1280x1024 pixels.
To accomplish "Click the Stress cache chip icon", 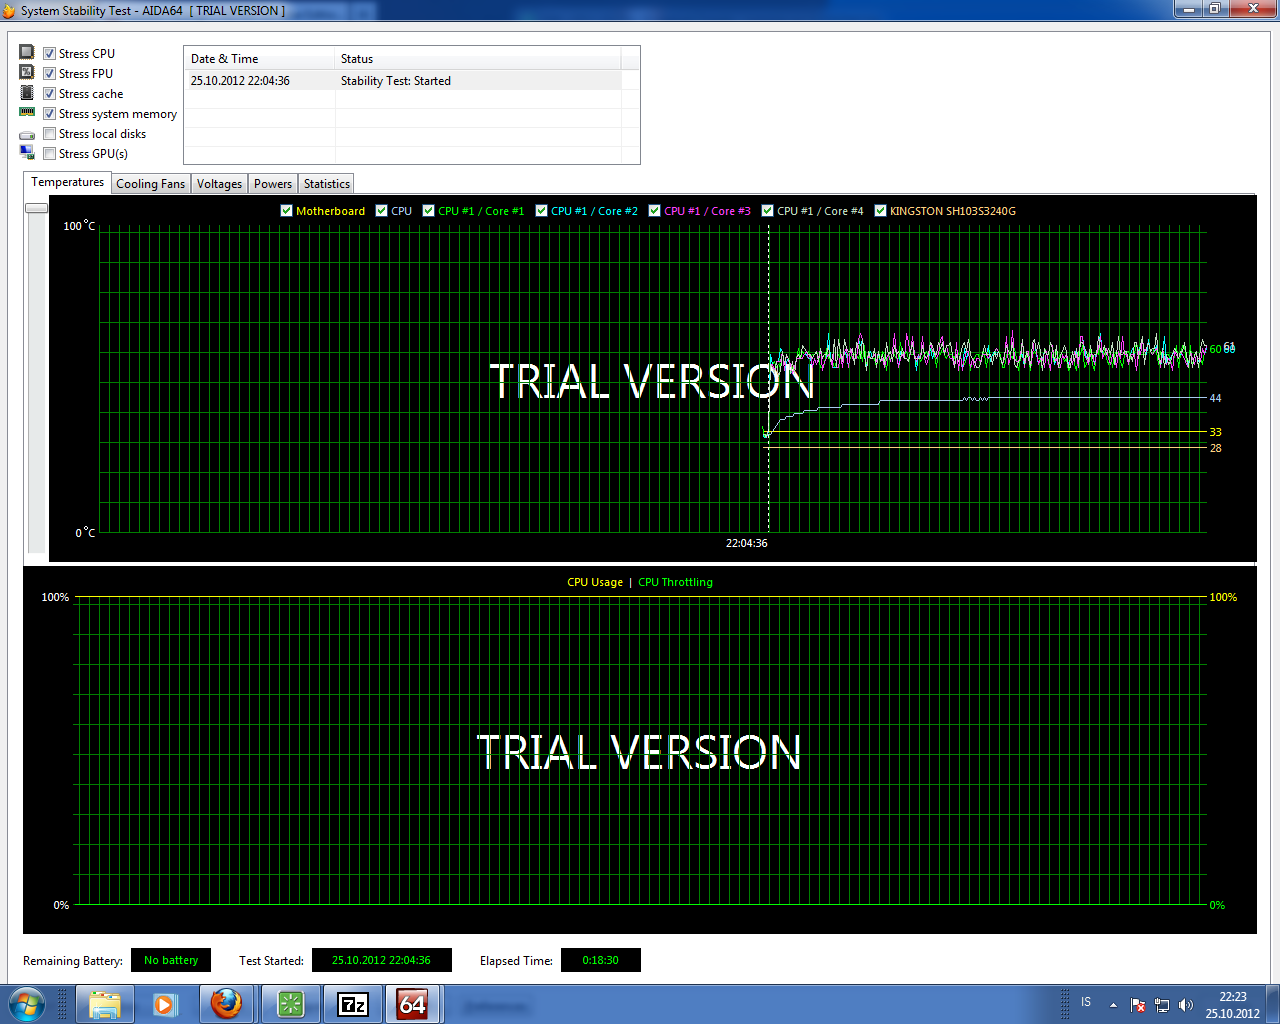I will click(26, 92).
